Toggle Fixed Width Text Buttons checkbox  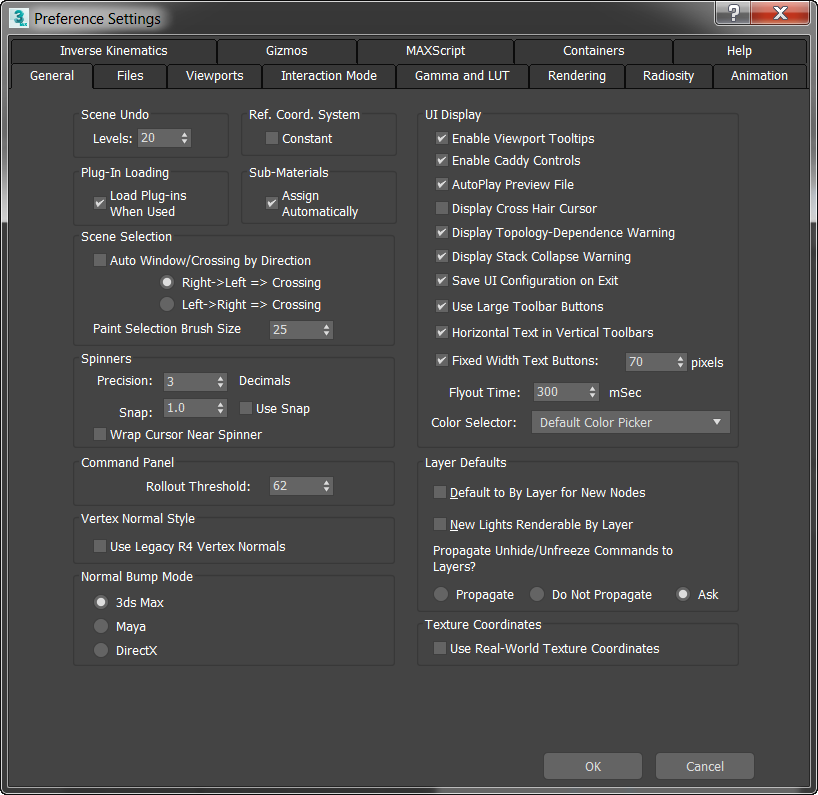[442, 360]
